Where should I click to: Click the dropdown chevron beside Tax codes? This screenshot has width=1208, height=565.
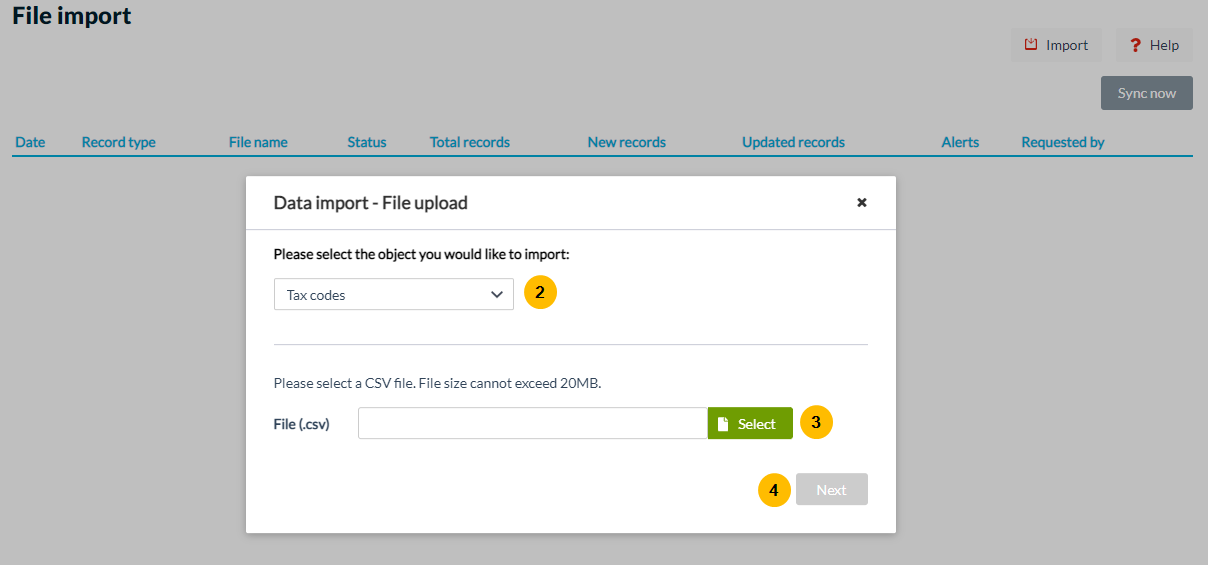click(497, 294)
